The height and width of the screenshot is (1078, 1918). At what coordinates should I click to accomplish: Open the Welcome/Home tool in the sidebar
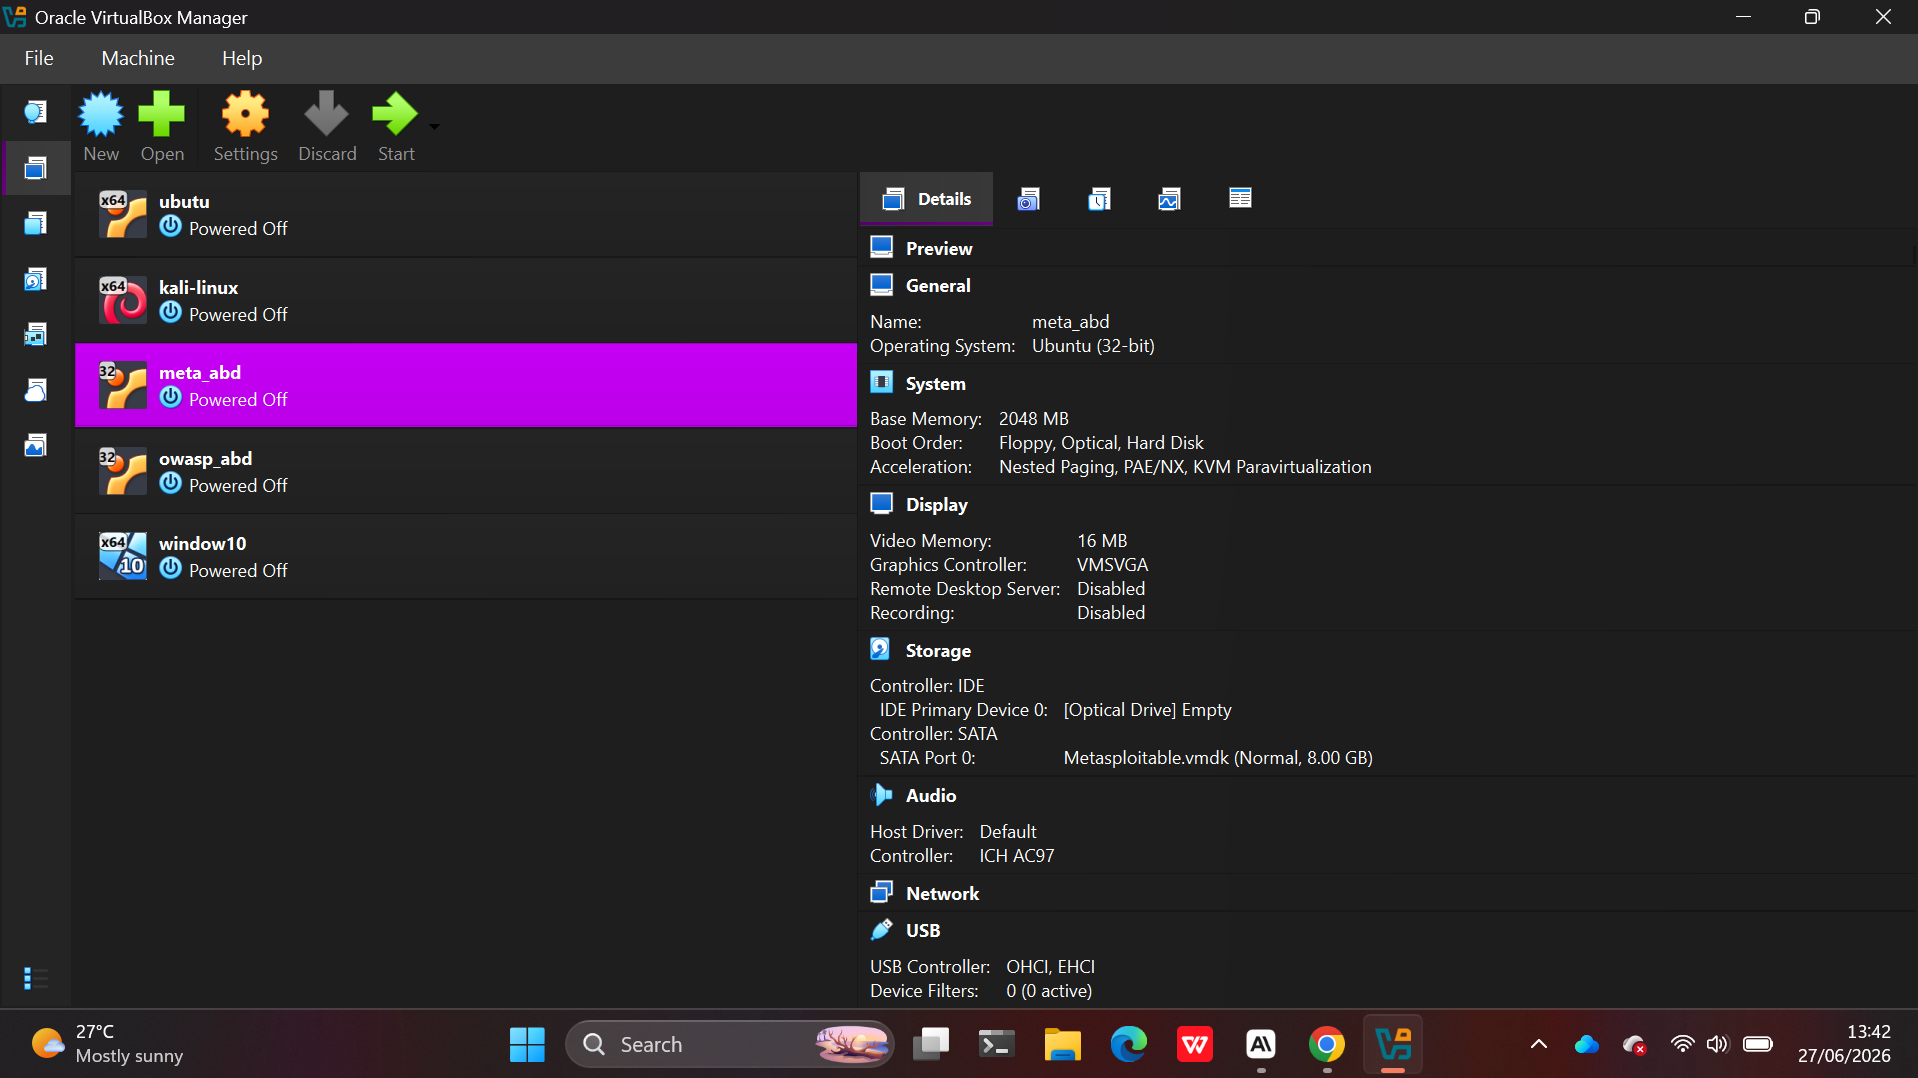tap(36, 112)
